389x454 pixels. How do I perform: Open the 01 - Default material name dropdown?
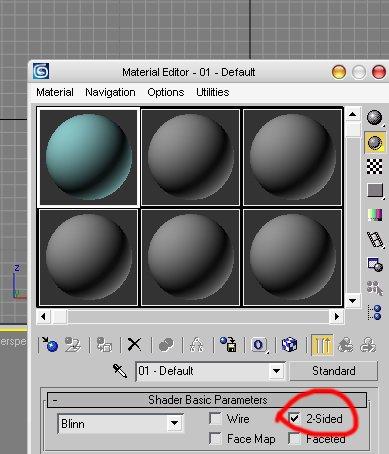click(x=276, y=371)
